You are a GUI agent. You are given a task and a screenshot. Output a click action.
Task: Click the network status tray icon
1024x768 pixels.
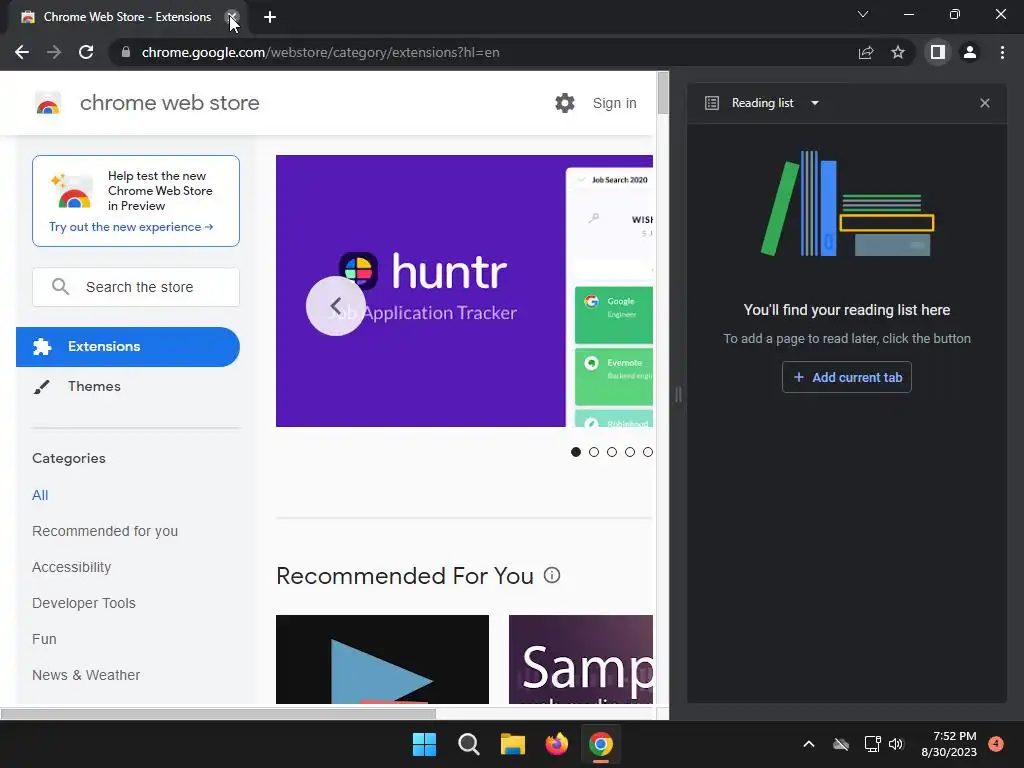(x=872, y=744)
